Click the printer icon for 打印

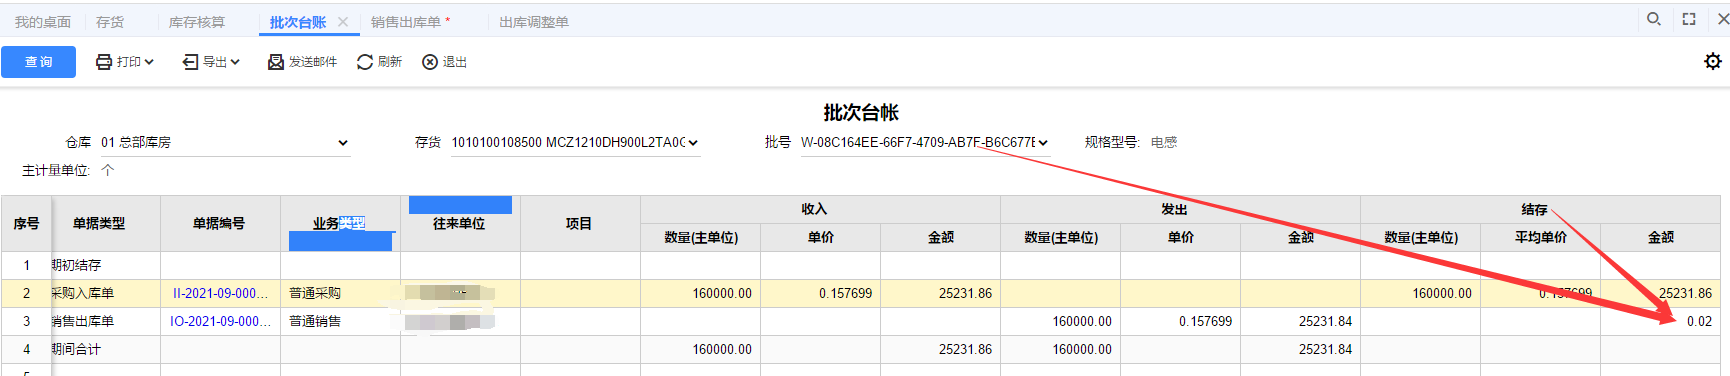(x=104, y=62)
